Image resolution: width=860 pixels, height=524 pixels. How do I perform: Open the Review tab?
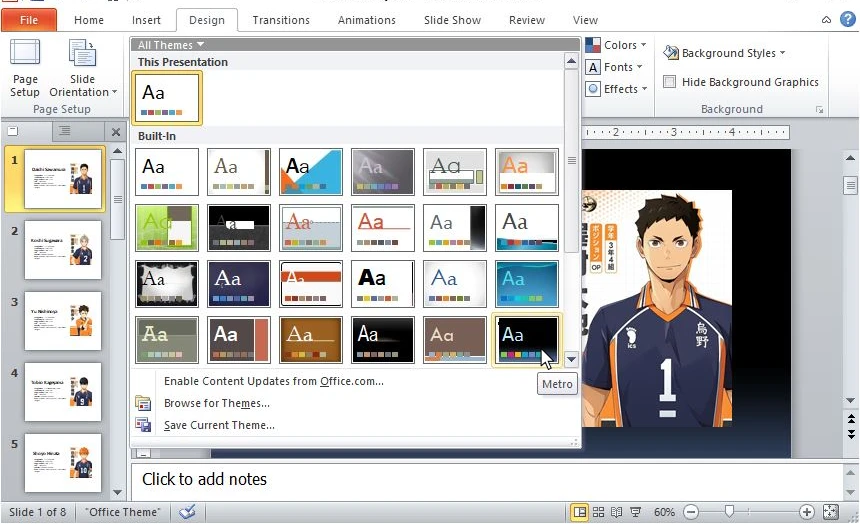point(527,20)
